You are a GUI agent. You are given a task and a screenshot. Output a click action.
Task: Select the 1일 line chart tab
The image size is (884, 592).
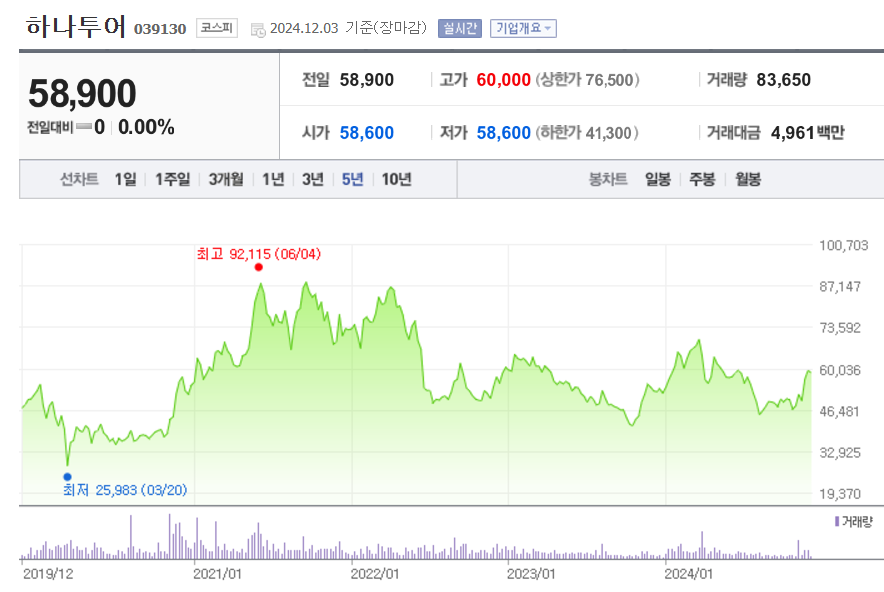click(125, 179)
